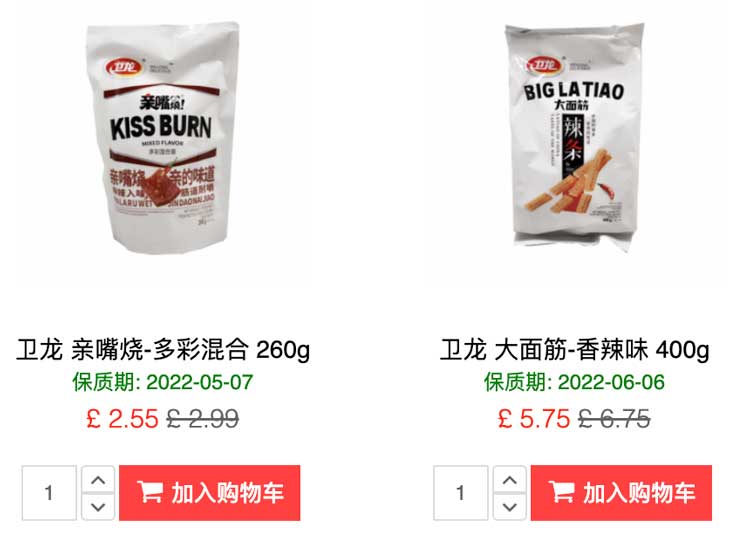
Task: Add 卫龙 大面筋 400g to shopping cart
Action: click(x=621, y=493)
